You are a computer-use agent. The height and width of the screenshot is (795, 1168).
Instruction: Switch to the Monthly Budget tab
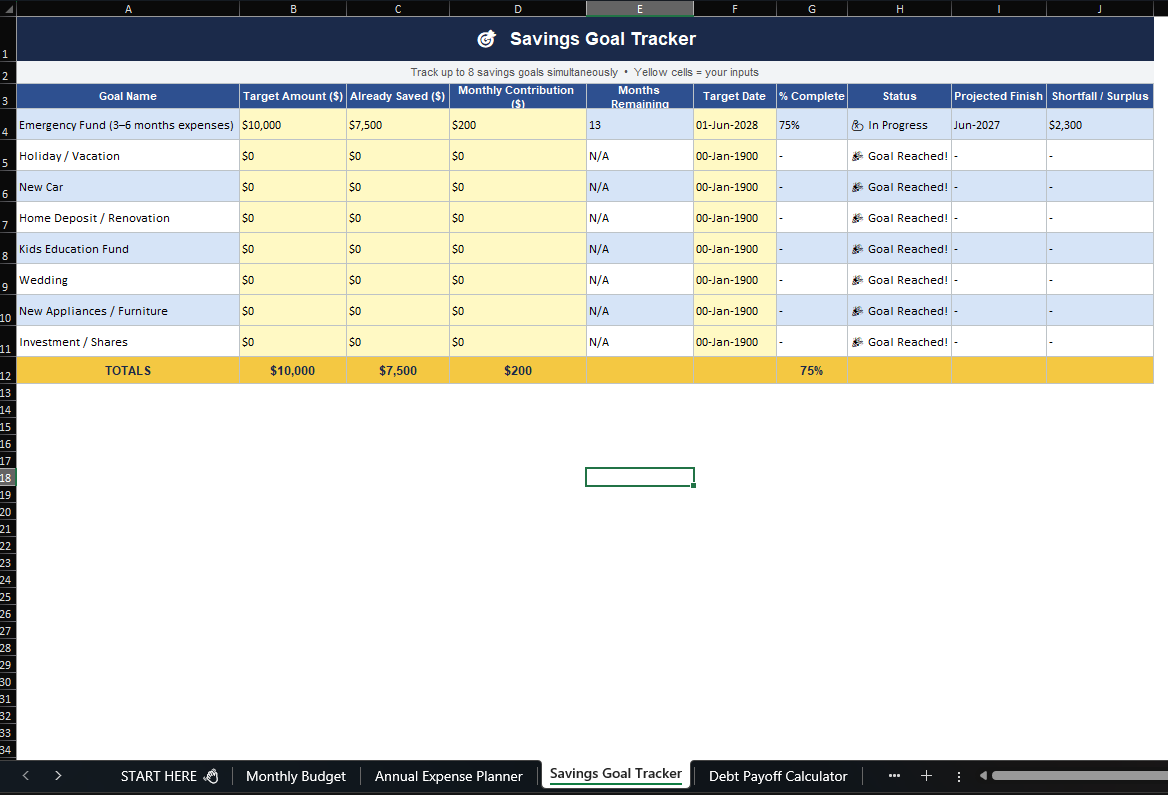pos(296,776)
